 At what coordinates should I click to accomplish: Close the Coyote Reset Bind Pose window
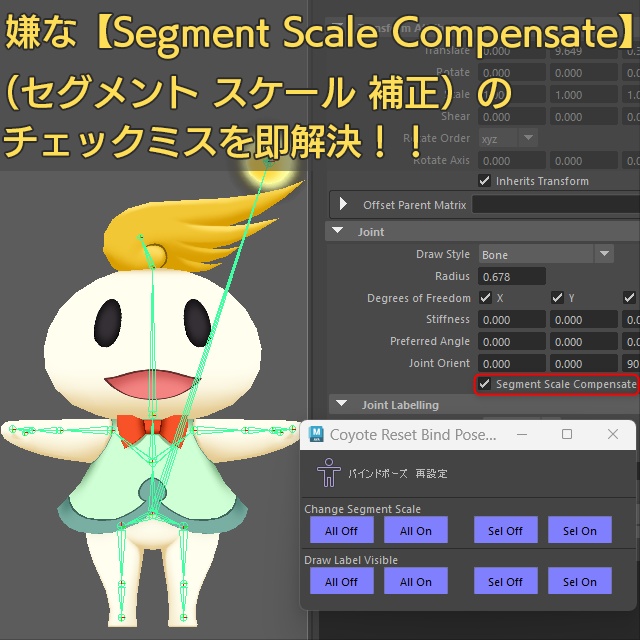[x=613, y=434]
